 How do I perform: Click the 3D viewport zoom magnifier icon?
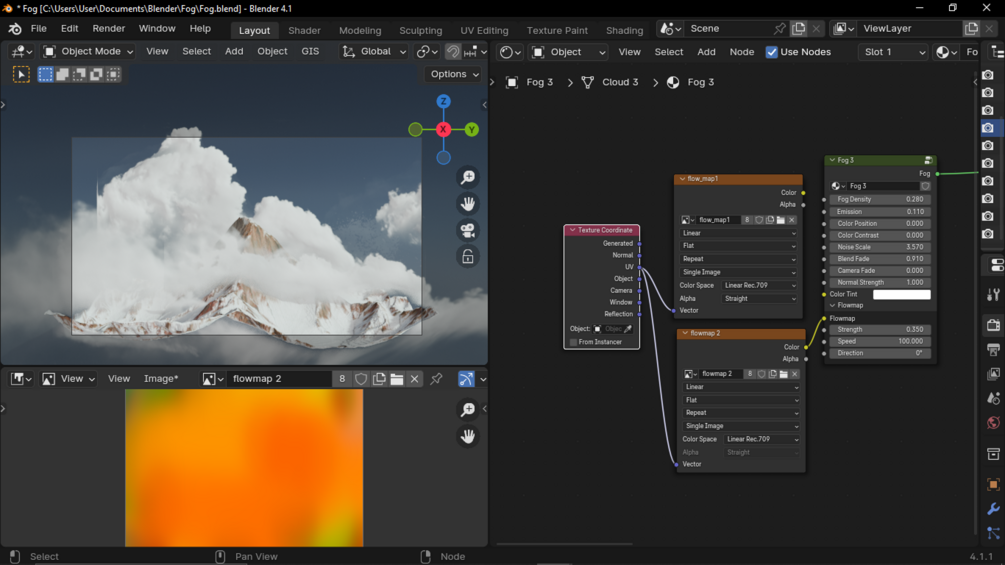tap(468, 177)
